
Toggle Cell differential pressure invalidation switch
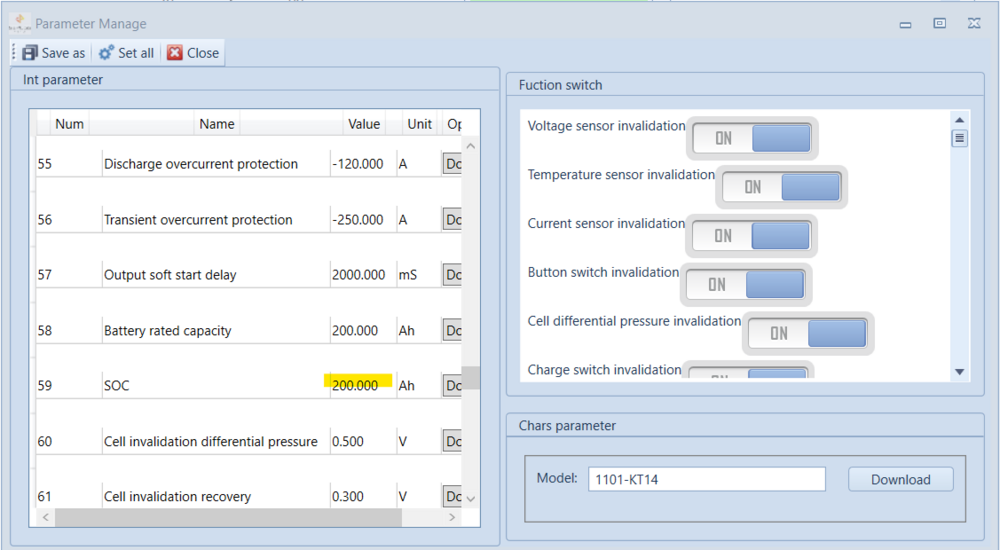808,334
